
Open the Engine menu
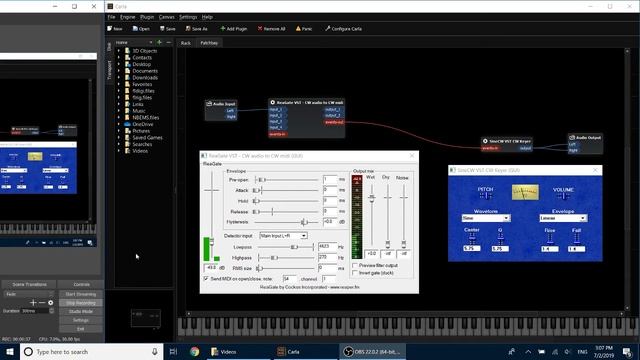pyautogui.click(x=128, y=17)
